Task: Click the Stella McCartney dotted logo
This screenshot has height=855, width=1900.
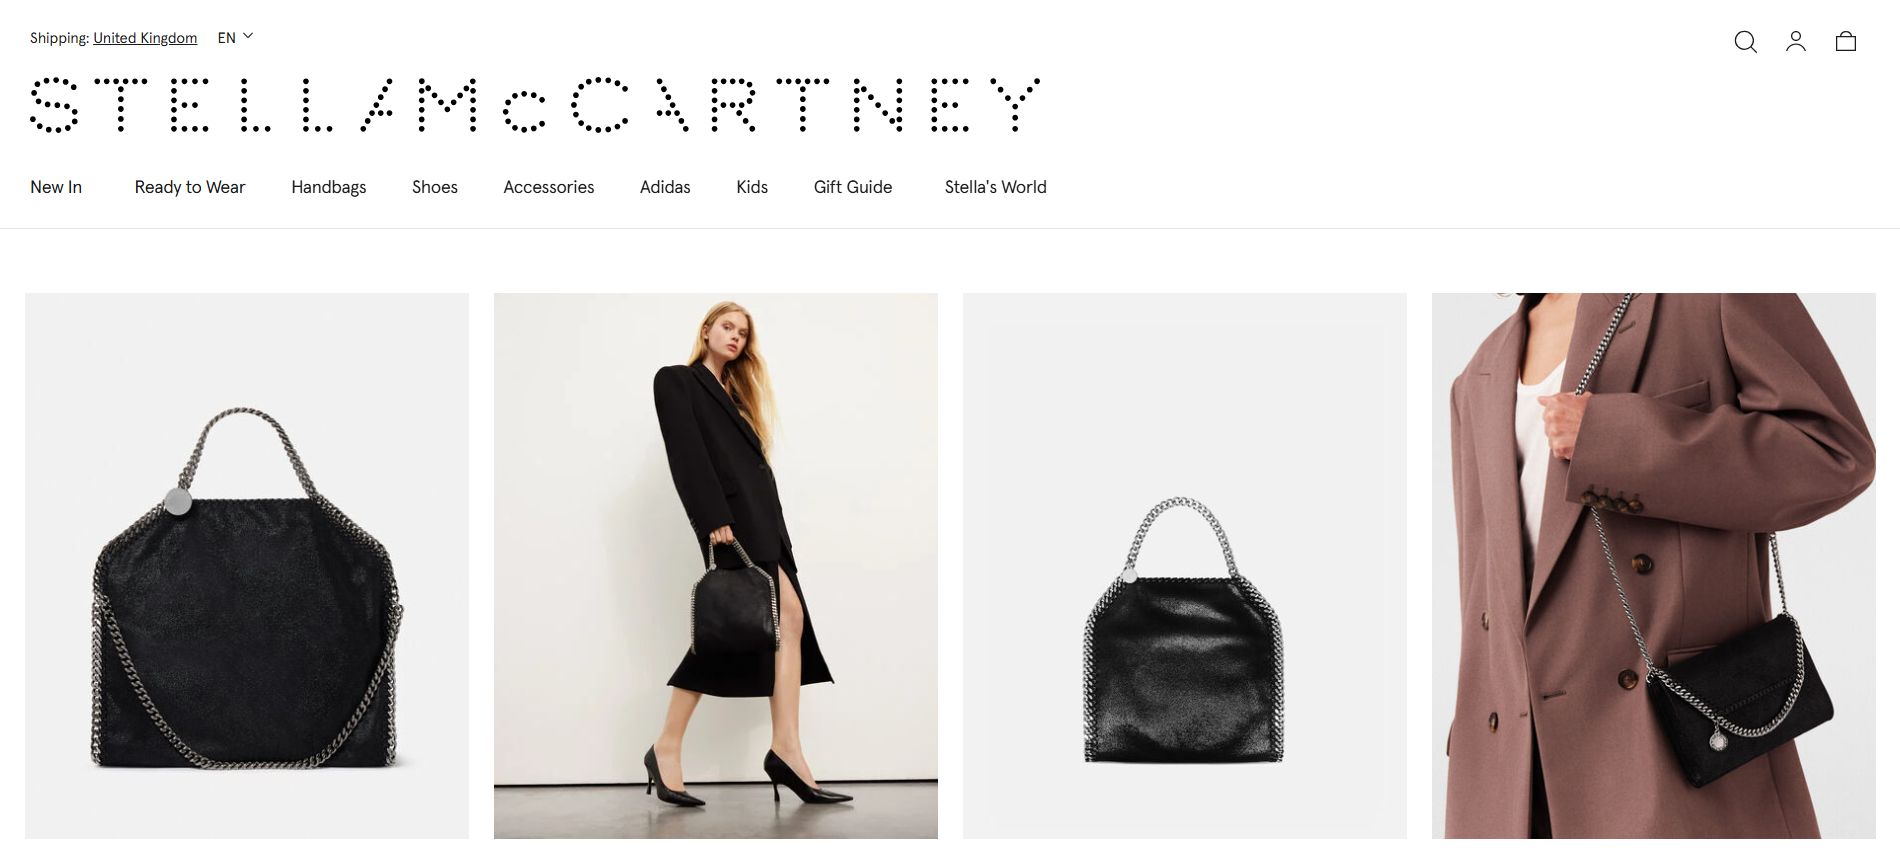Action: click(535, 105)
